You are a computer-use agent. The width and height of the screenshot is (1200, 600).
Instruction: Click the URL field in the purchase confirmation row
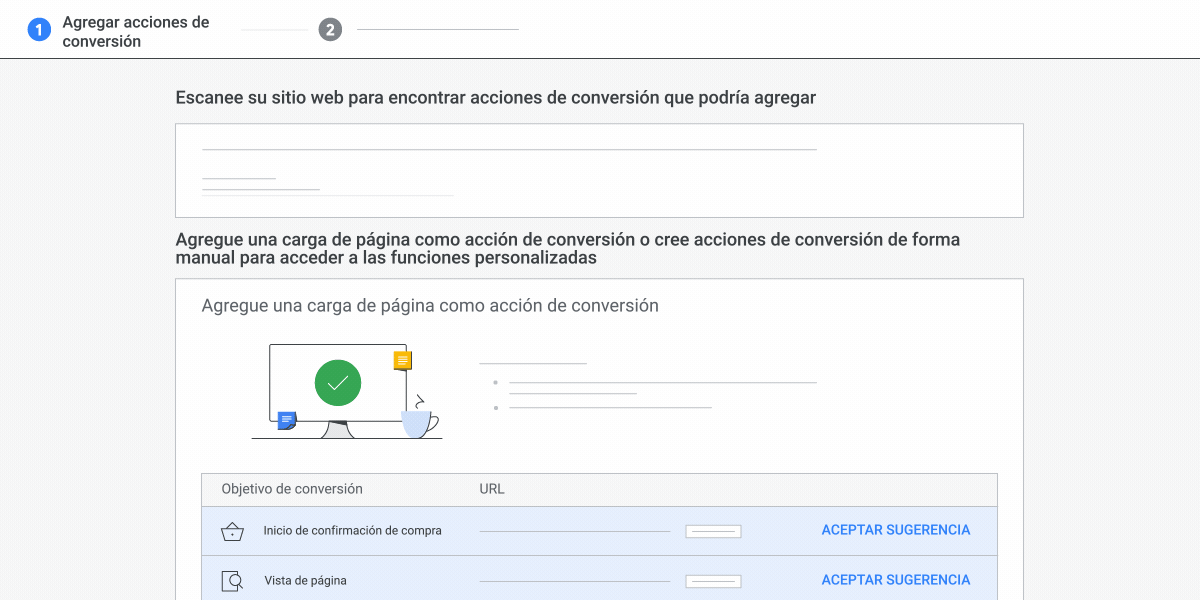click(x=575, y=531)
